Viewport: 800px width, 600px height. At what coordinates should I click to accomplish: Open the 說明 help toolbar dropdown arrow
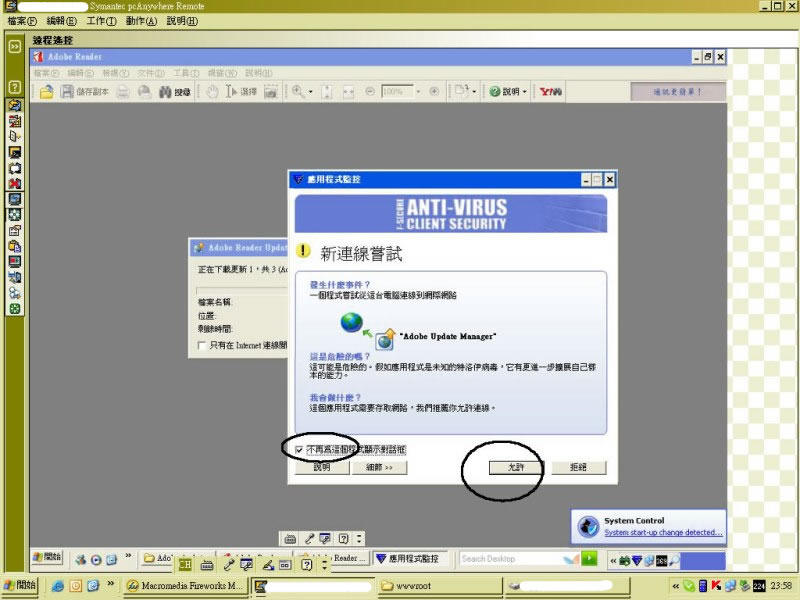coord(524,92)
